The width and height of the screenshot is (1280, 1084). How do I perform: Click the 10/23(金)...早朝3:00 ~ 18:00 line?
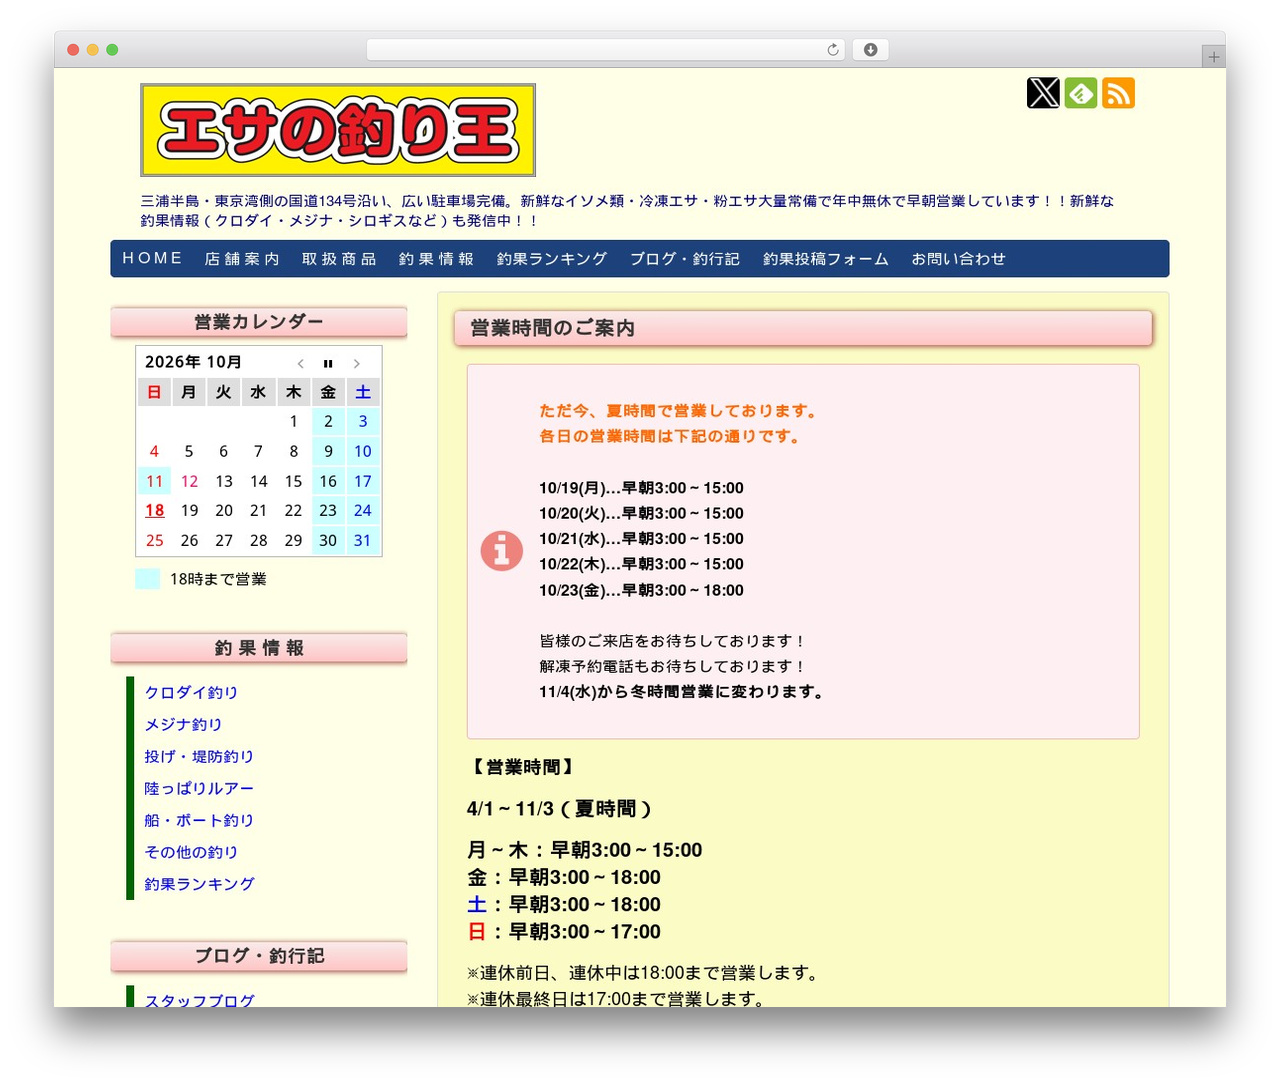coord(641,590)
